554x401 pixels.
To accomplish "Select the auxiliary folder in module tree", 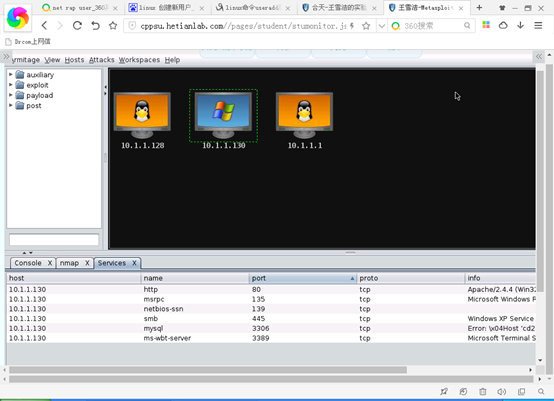I will (35, 75).
